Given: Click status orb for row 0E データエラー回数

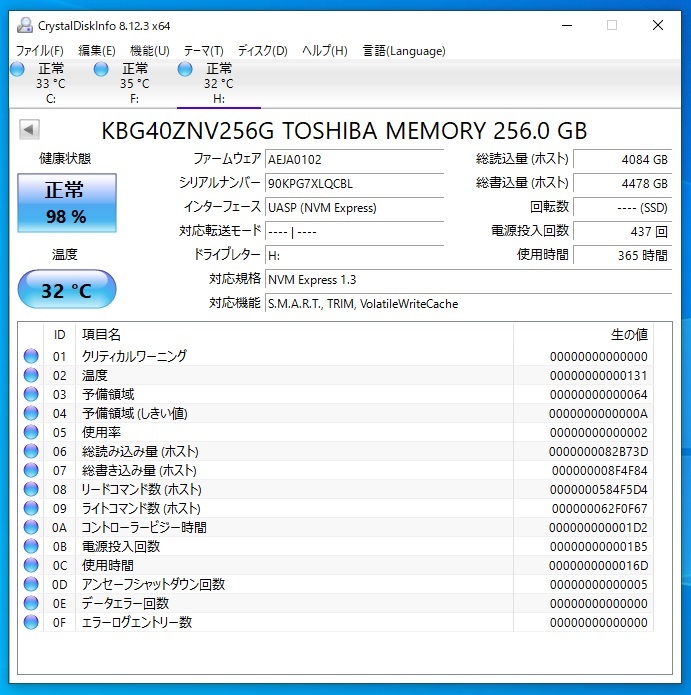Looking at the screenshot, I should click(x=31, y=603).
